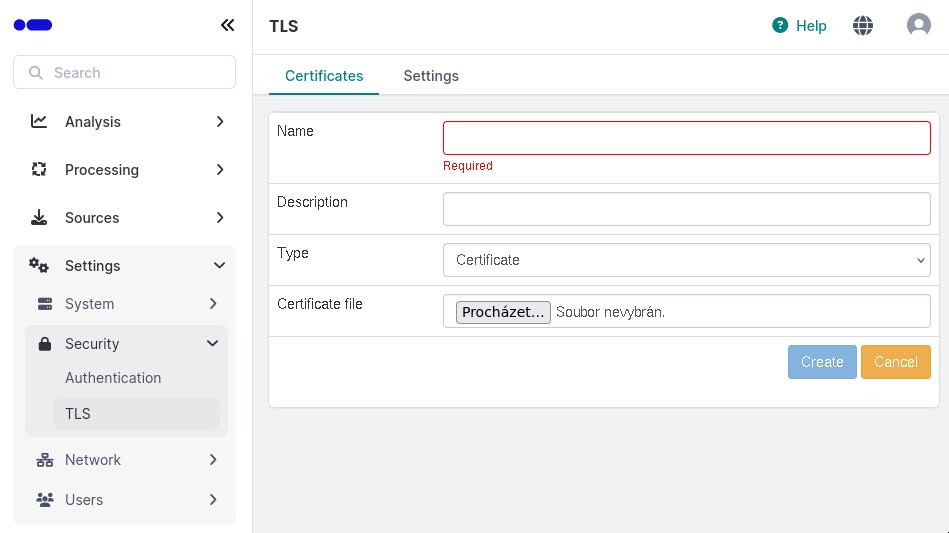The image size is (949, 533).
Task: Open Authentication in the sidebar
Action: click(x=113, y=378)
